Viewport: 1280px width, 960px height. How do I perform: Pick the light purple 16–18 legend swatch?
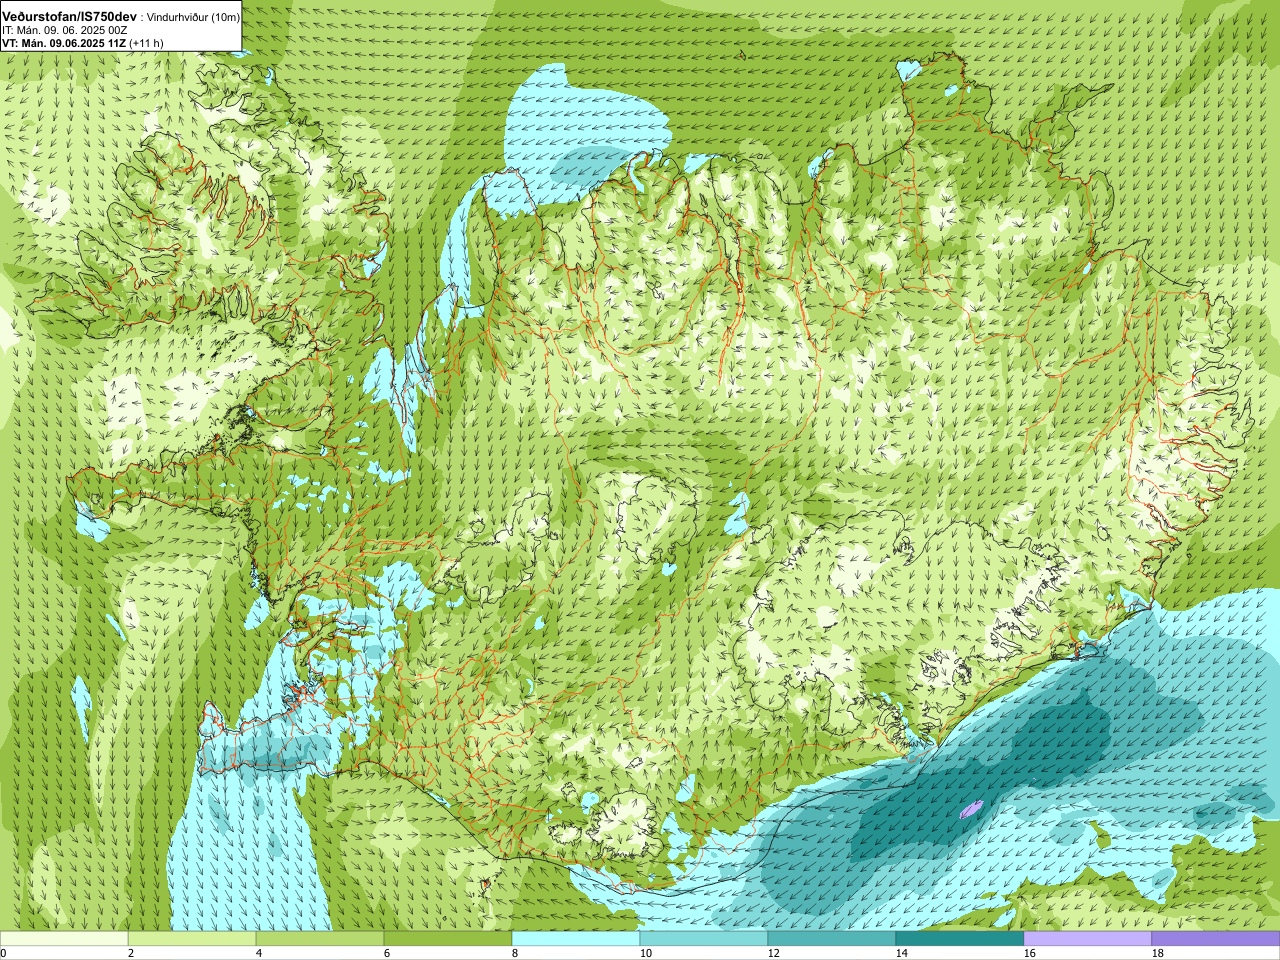pyautogui.click(x=1088, y=939)
